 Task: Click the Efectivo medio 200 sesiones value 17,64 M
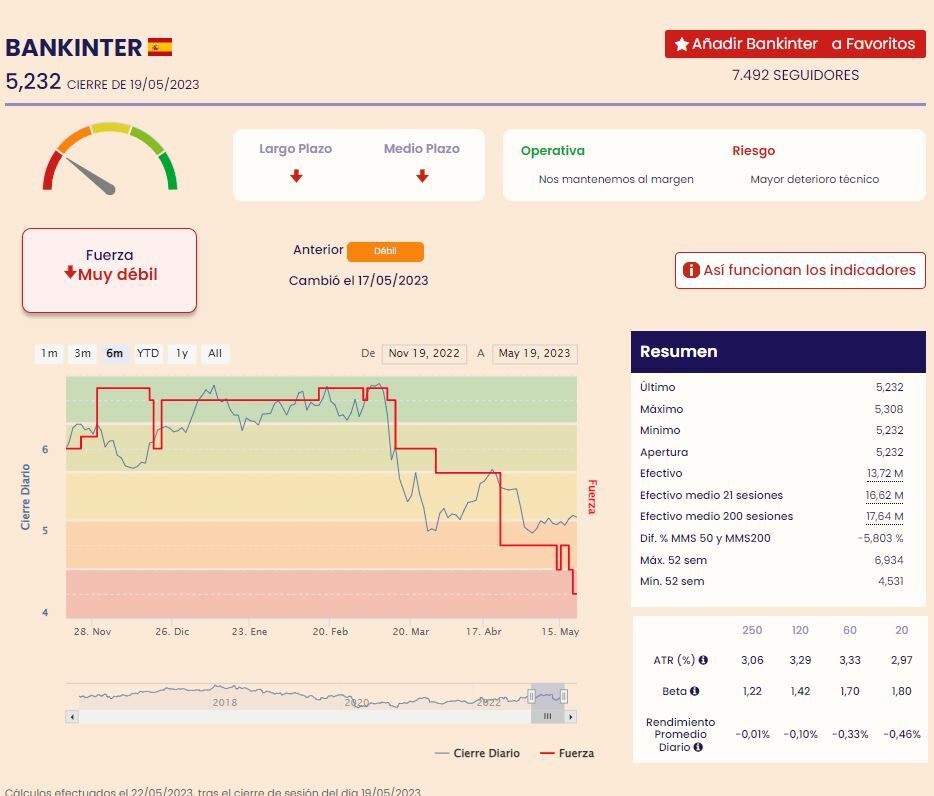coord(885,516)
